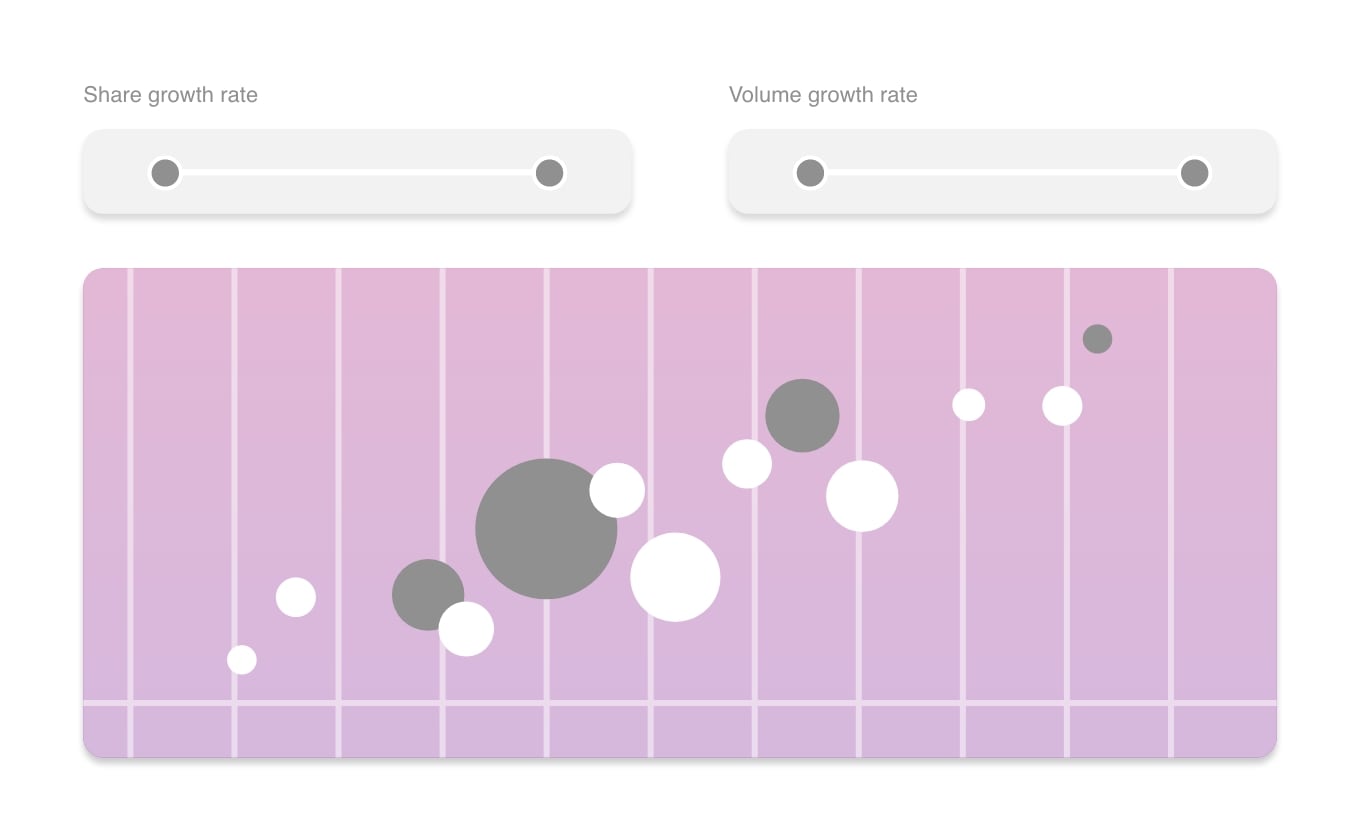Click the Volume growth rate label
This screenshot has height=840, width=1360.
pyautogui.click(x=823, y=95)
